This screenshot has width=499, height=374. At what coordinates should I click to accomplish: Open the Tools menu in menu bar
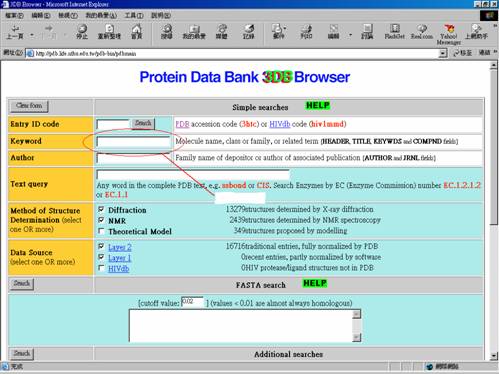(134, 16)
